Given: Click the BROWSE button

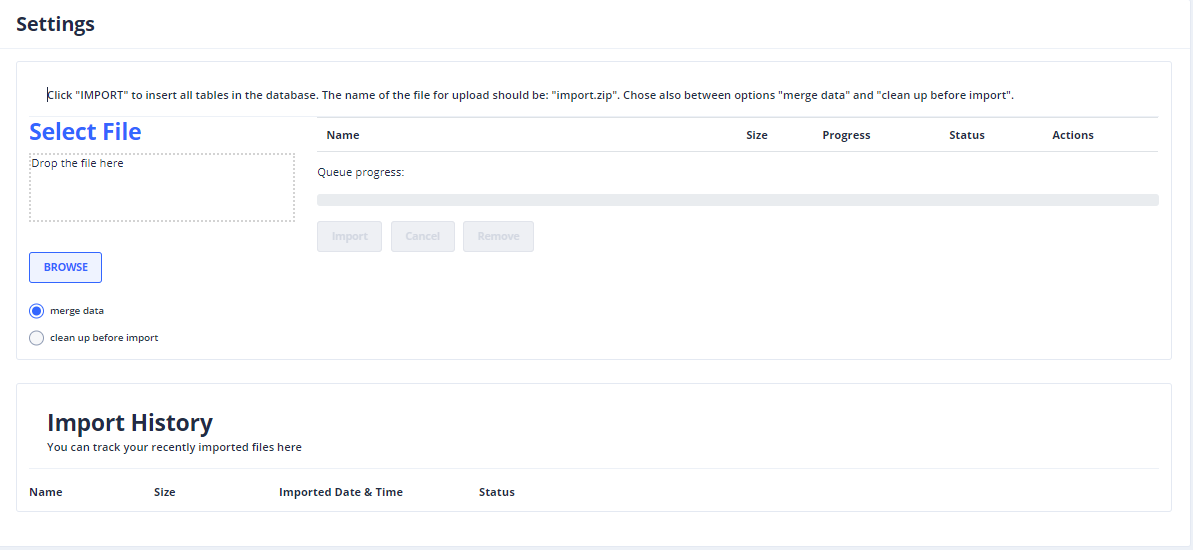Looking at the screenshot, I should [x=65, y=268].
